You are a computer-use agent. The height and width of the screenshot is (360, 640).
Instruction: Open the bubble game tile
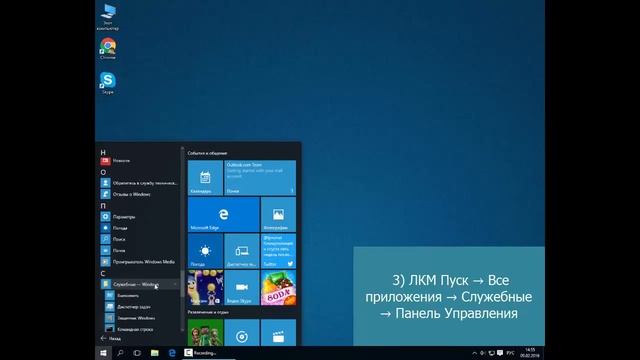(205, 287)
